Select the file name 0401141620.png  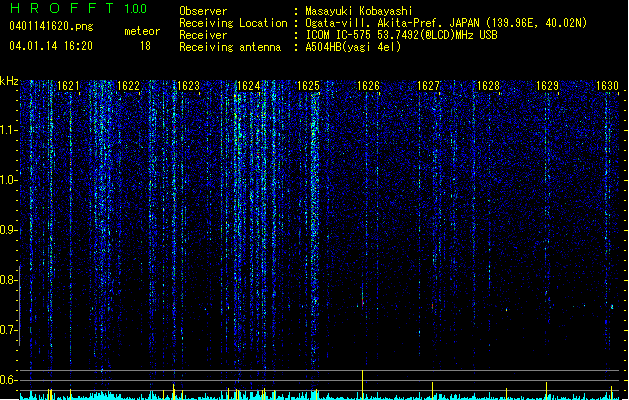[51, 26]
